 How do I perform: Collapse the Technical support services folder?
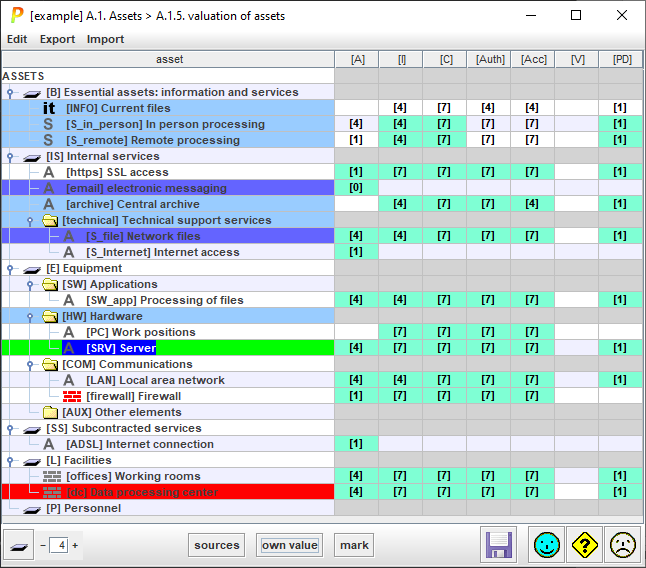pos(29,220)
